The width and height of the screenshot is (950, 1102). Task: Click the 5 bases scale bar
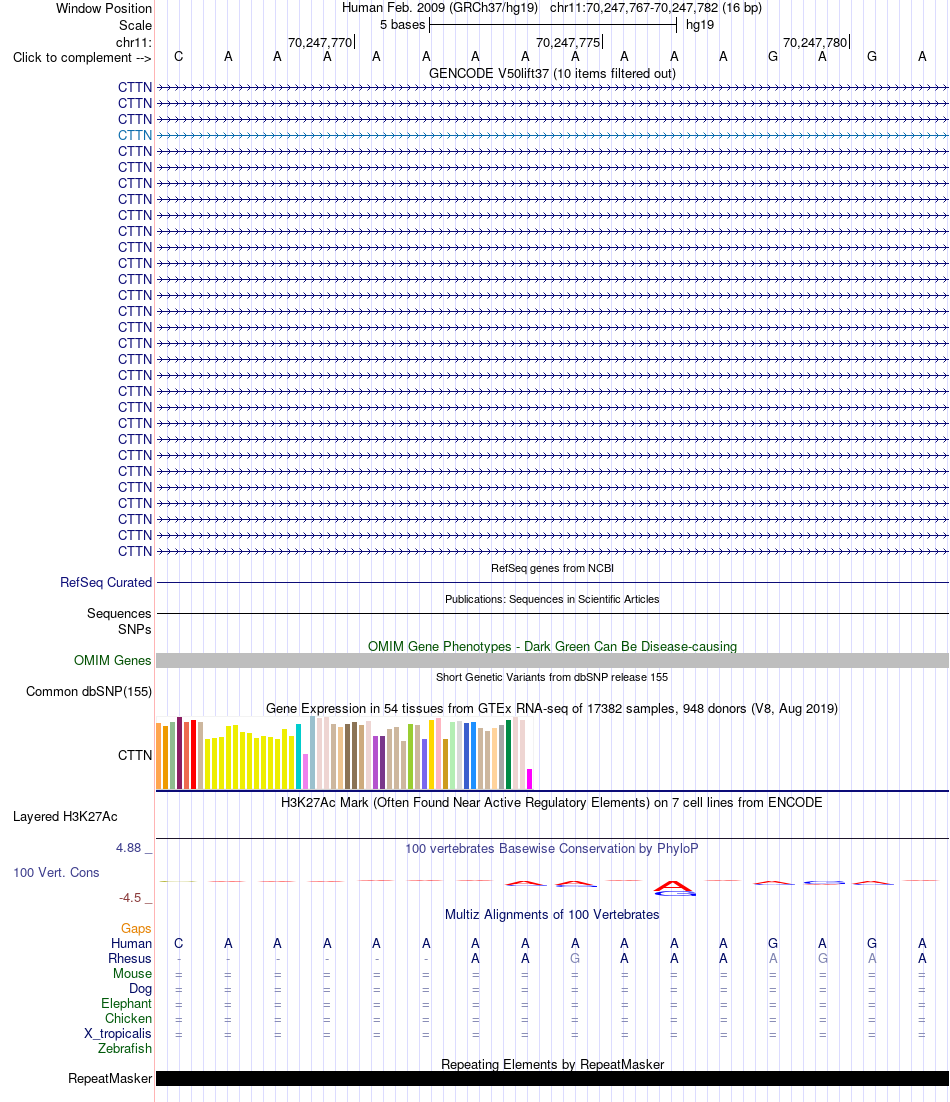click(x=552, y=25)
